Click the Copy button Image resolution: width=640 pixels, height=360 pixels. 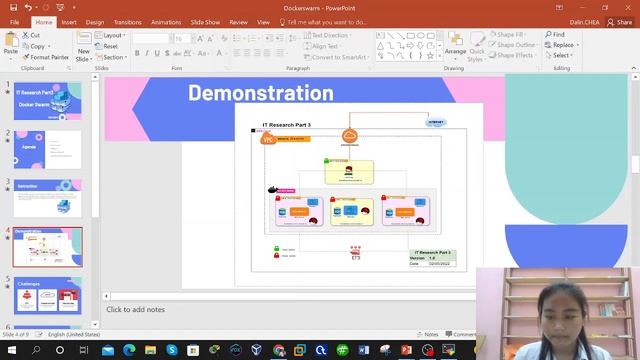click(36, 46)
